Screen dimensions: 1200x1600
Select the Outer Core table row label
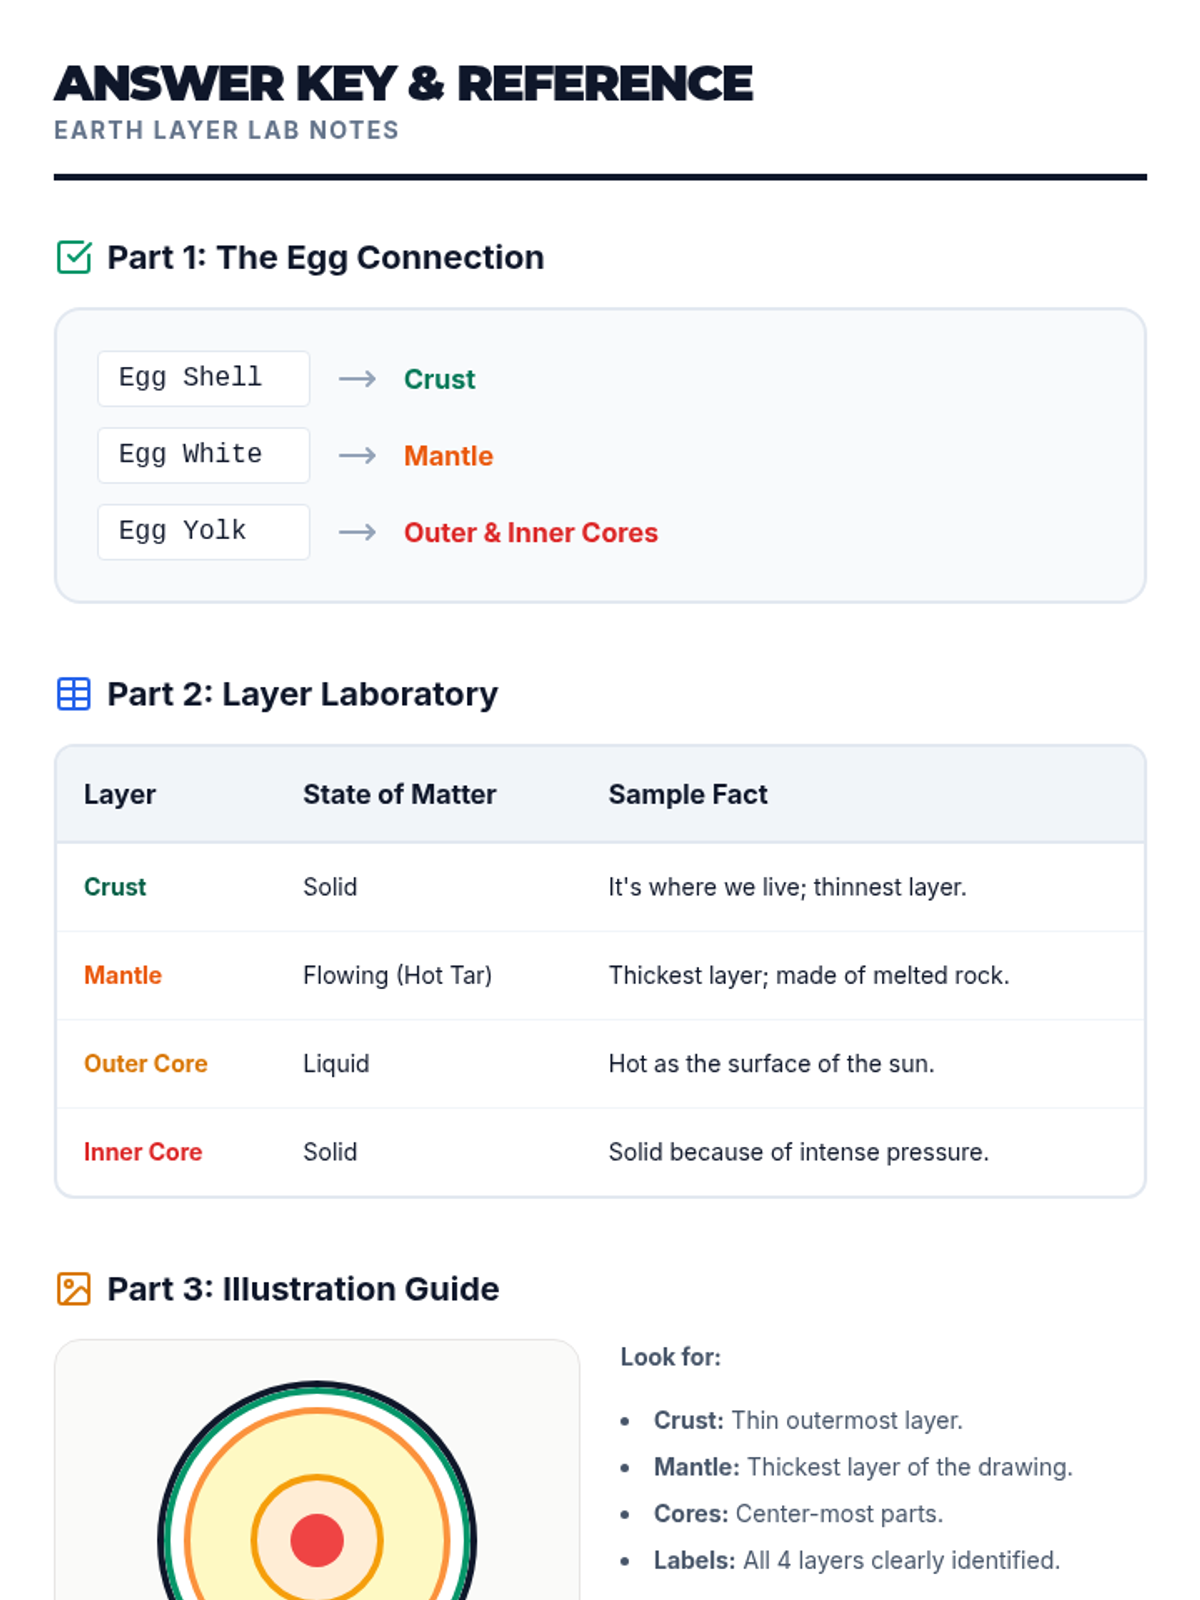pos(146,1064)
